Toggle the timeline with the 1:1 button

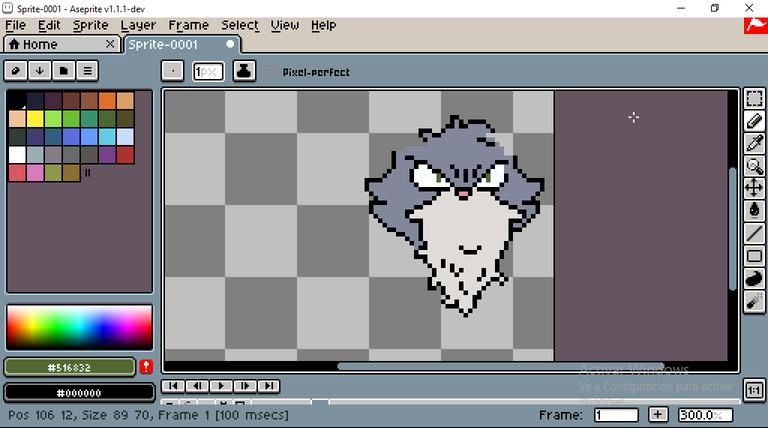pyautogui.click(x=754, y=390)
